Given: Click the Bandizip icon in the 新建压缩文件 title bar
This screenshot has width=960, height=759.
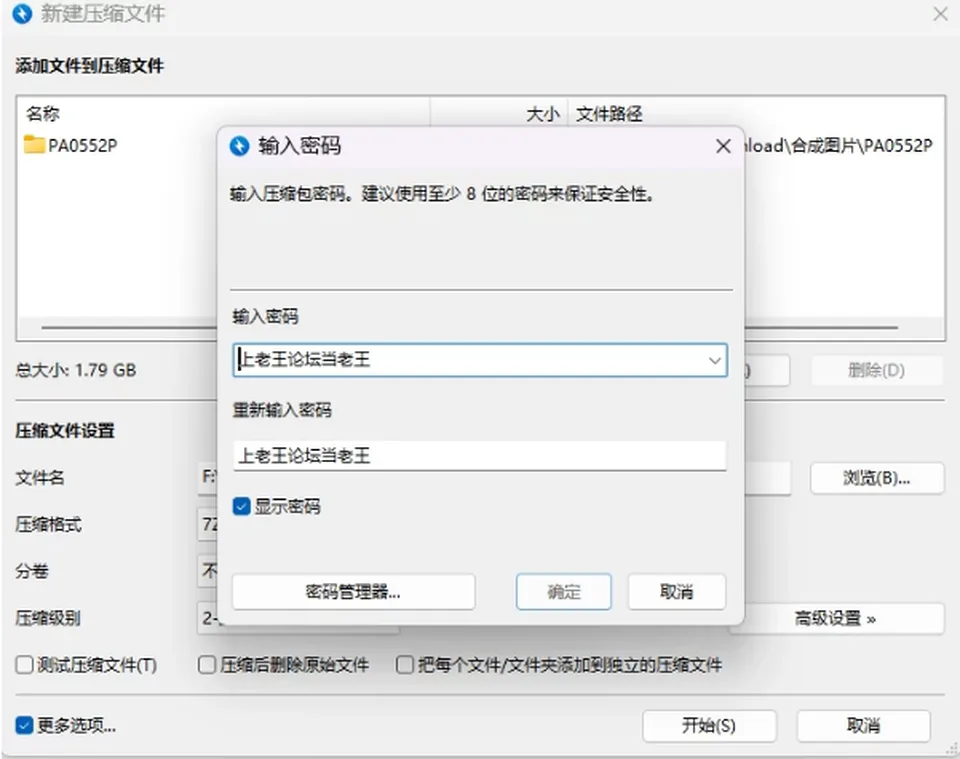Looking at the screenshot, I should pyautogui.click(x=22, y=13).
